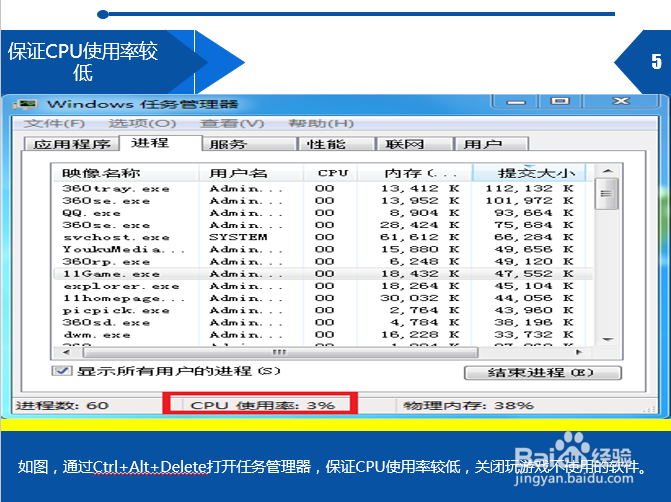Screen dimensions: 671x502
Task: Click the 进程数: 60 status entry
Action: [62, 405]
